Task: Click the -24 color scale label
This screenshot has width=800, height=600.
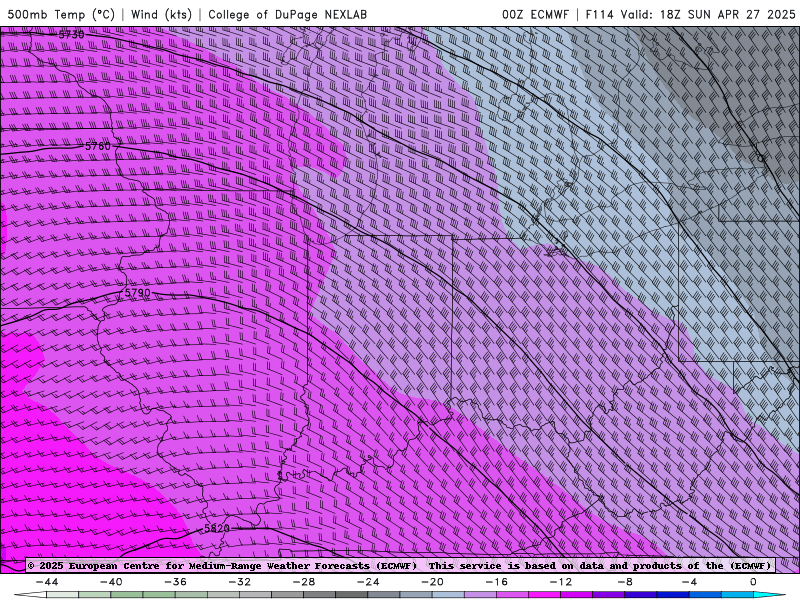Action: pyautogui.click(x=368, y=582)
